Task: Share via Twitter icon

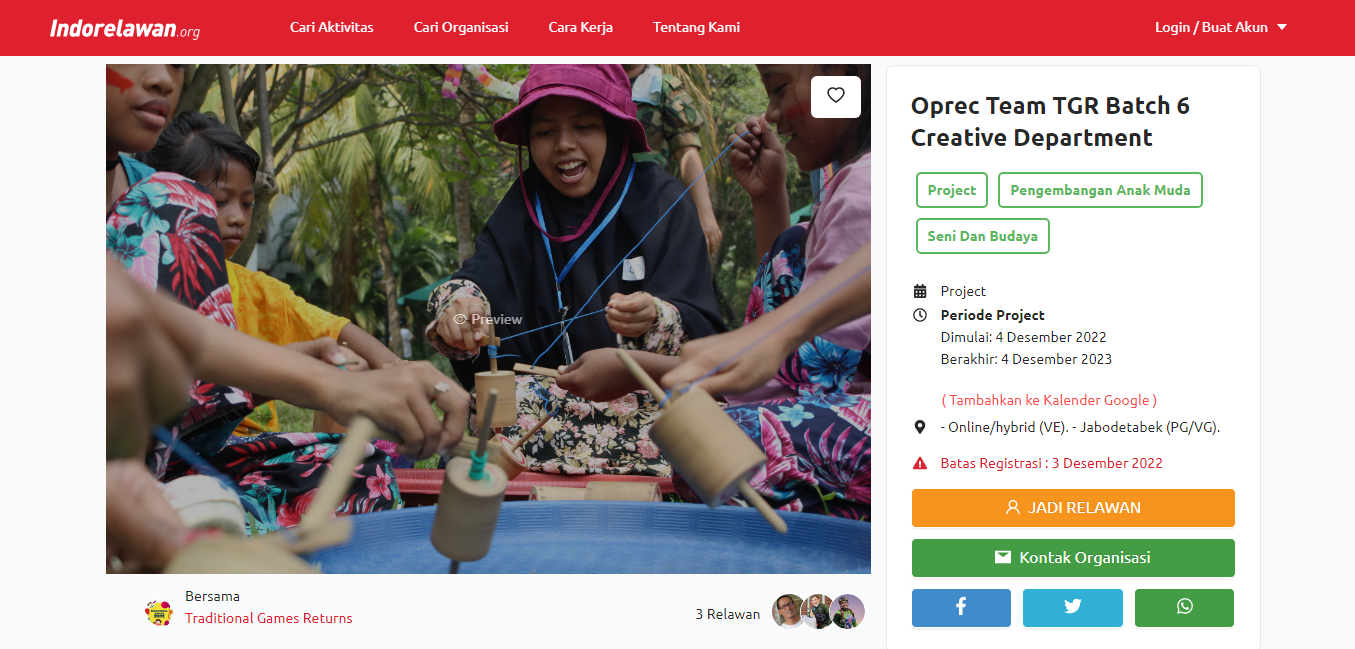Action: pyautogui.click(x=1072, y=607)
